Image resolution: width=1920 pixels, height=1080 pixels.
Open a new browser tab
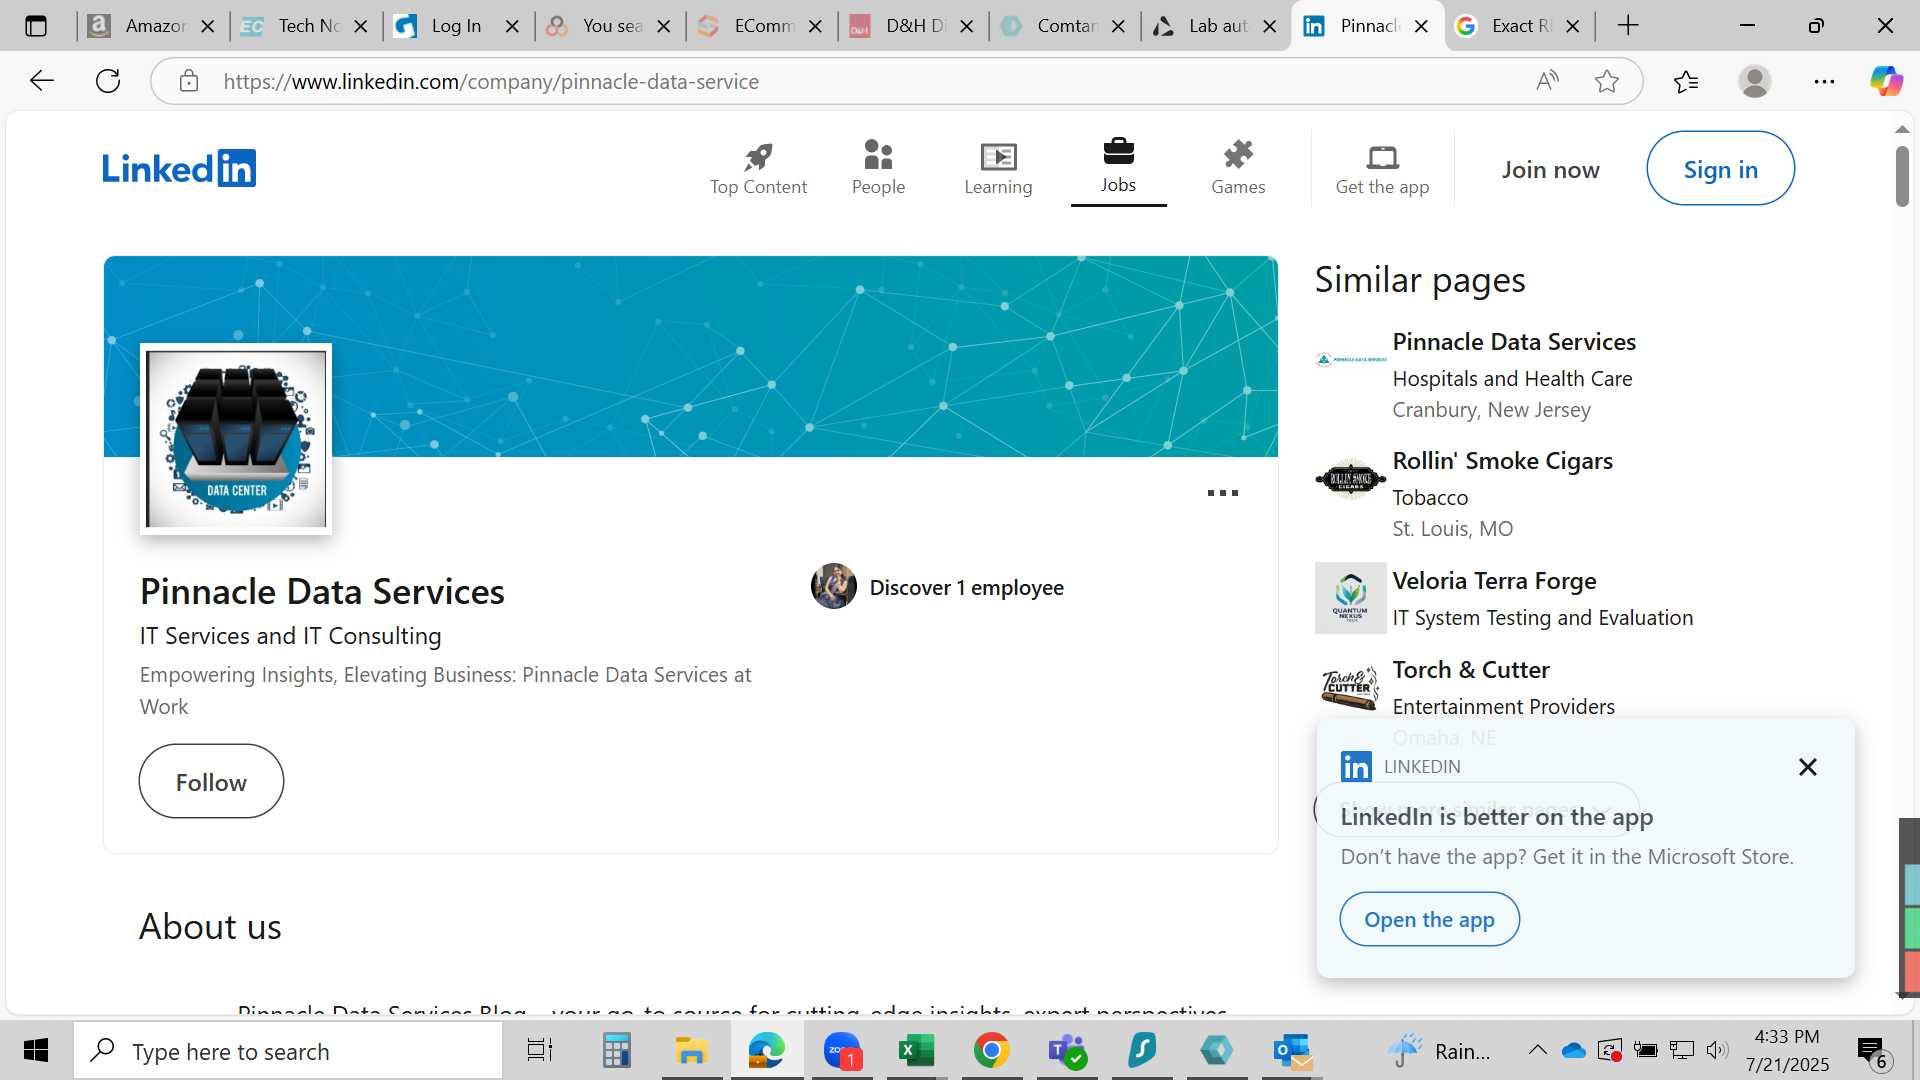pyautogui.click(x=1628, y=26)
